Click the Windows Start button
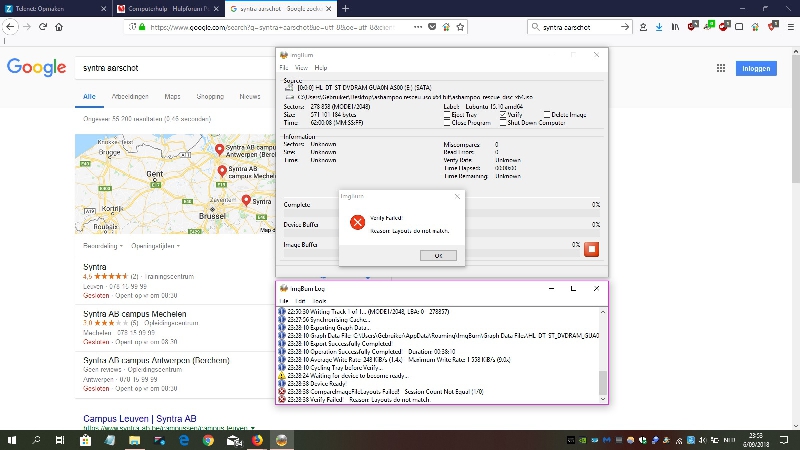The image size is (800, 450). [x=11, y=438]
